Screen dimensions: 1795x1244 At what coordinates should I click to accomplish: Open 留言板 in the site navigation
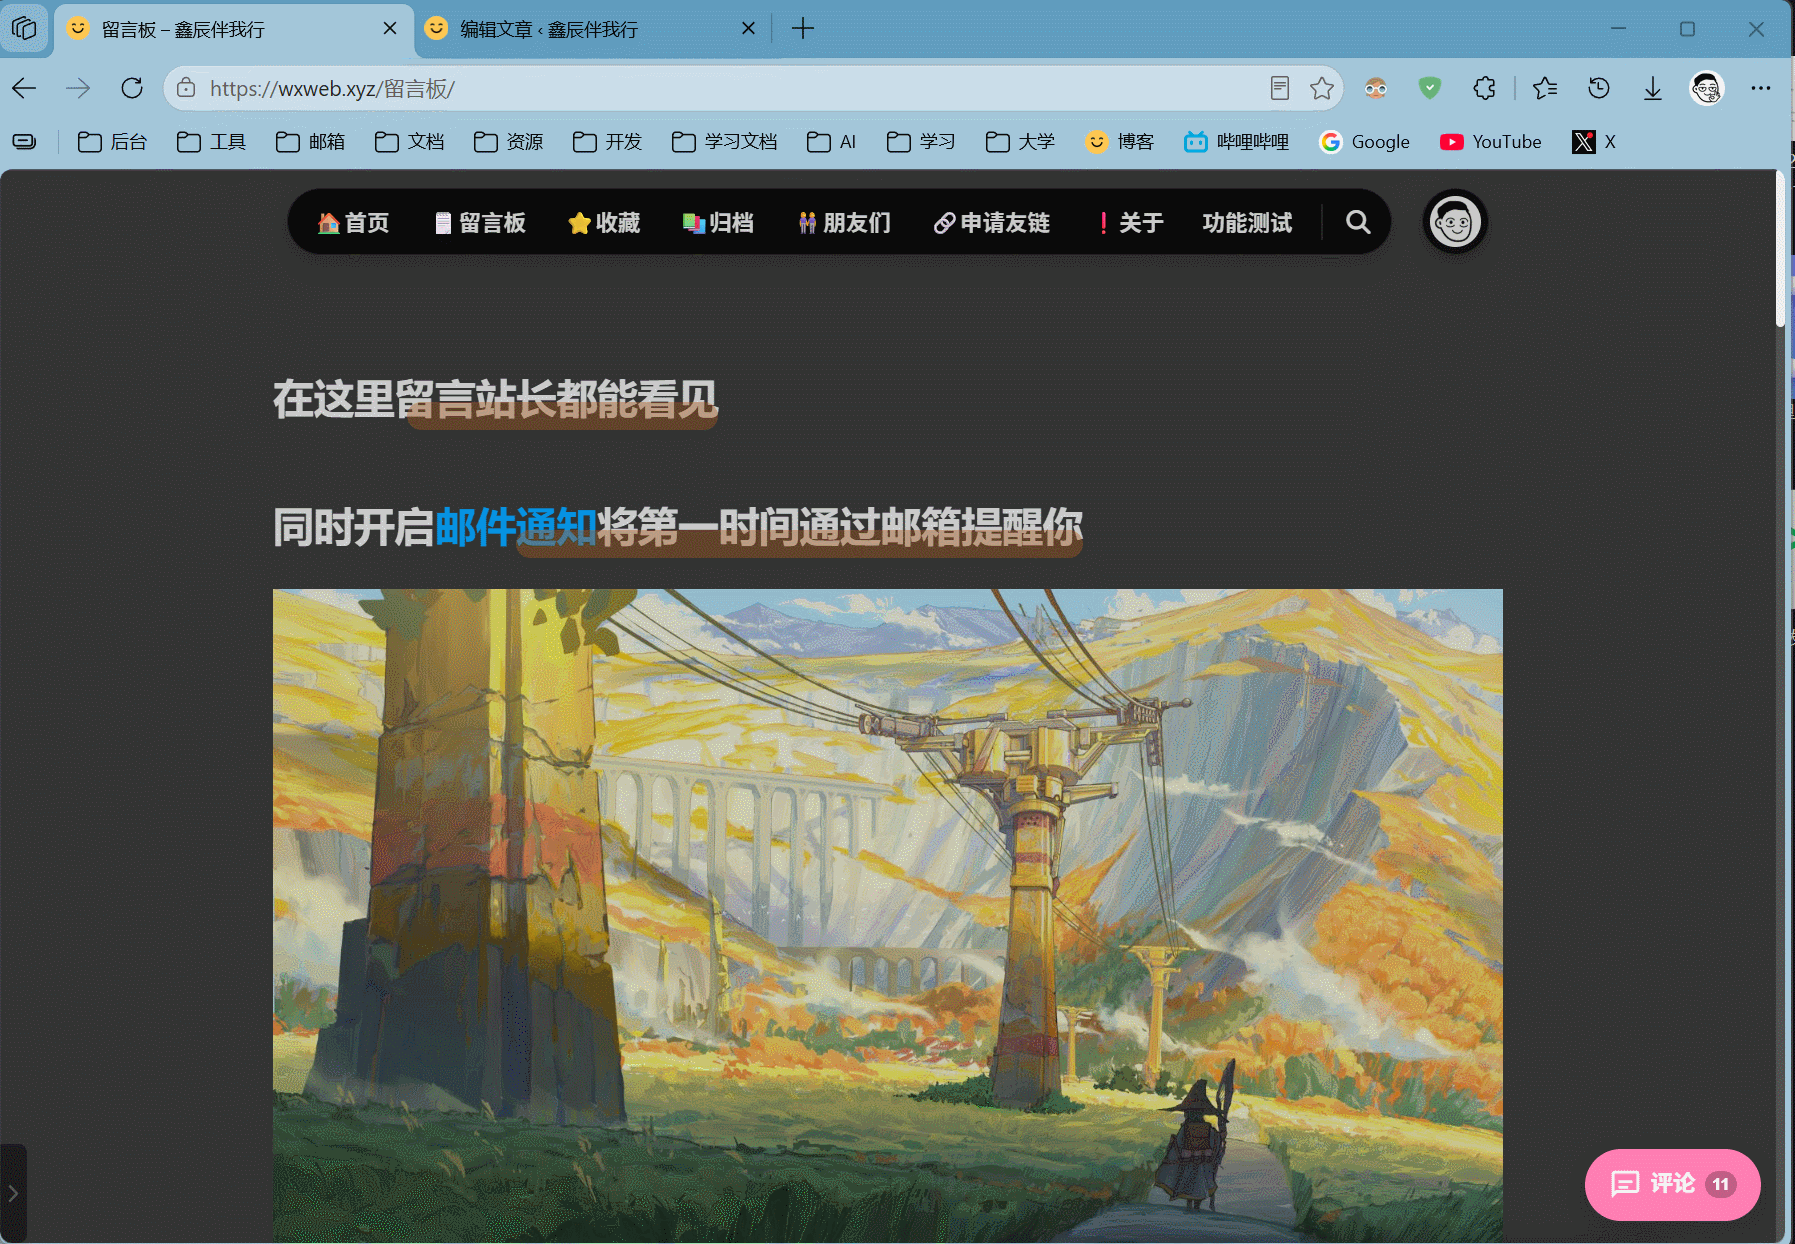tap(481, 222)
